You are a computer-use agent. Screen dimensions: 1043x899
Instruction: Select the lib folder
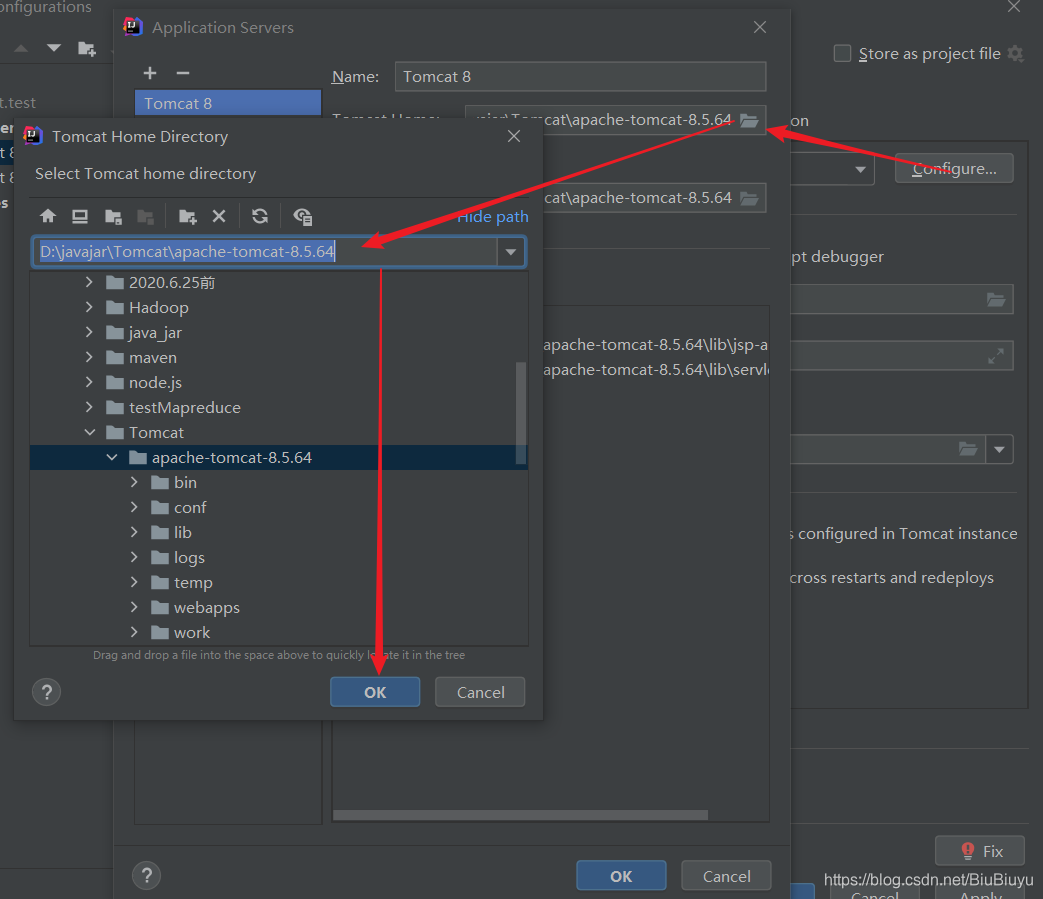coord(182,533)
